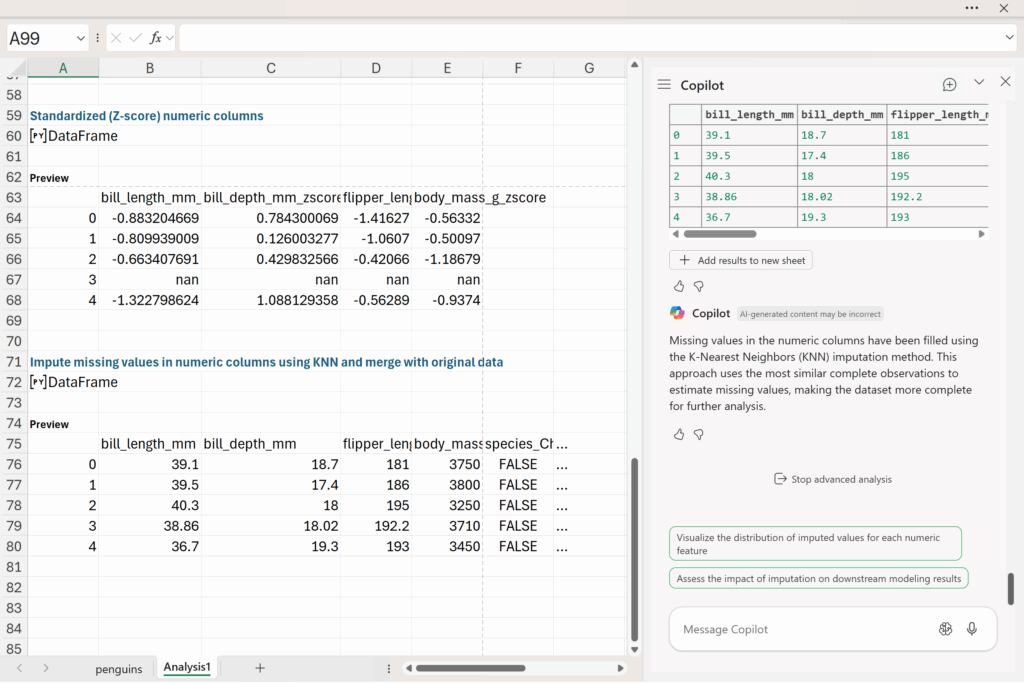The height and width of the screenshot is (683, 1024).
Task: Click the add new sheet plus icon
Action: click(260, 668)
